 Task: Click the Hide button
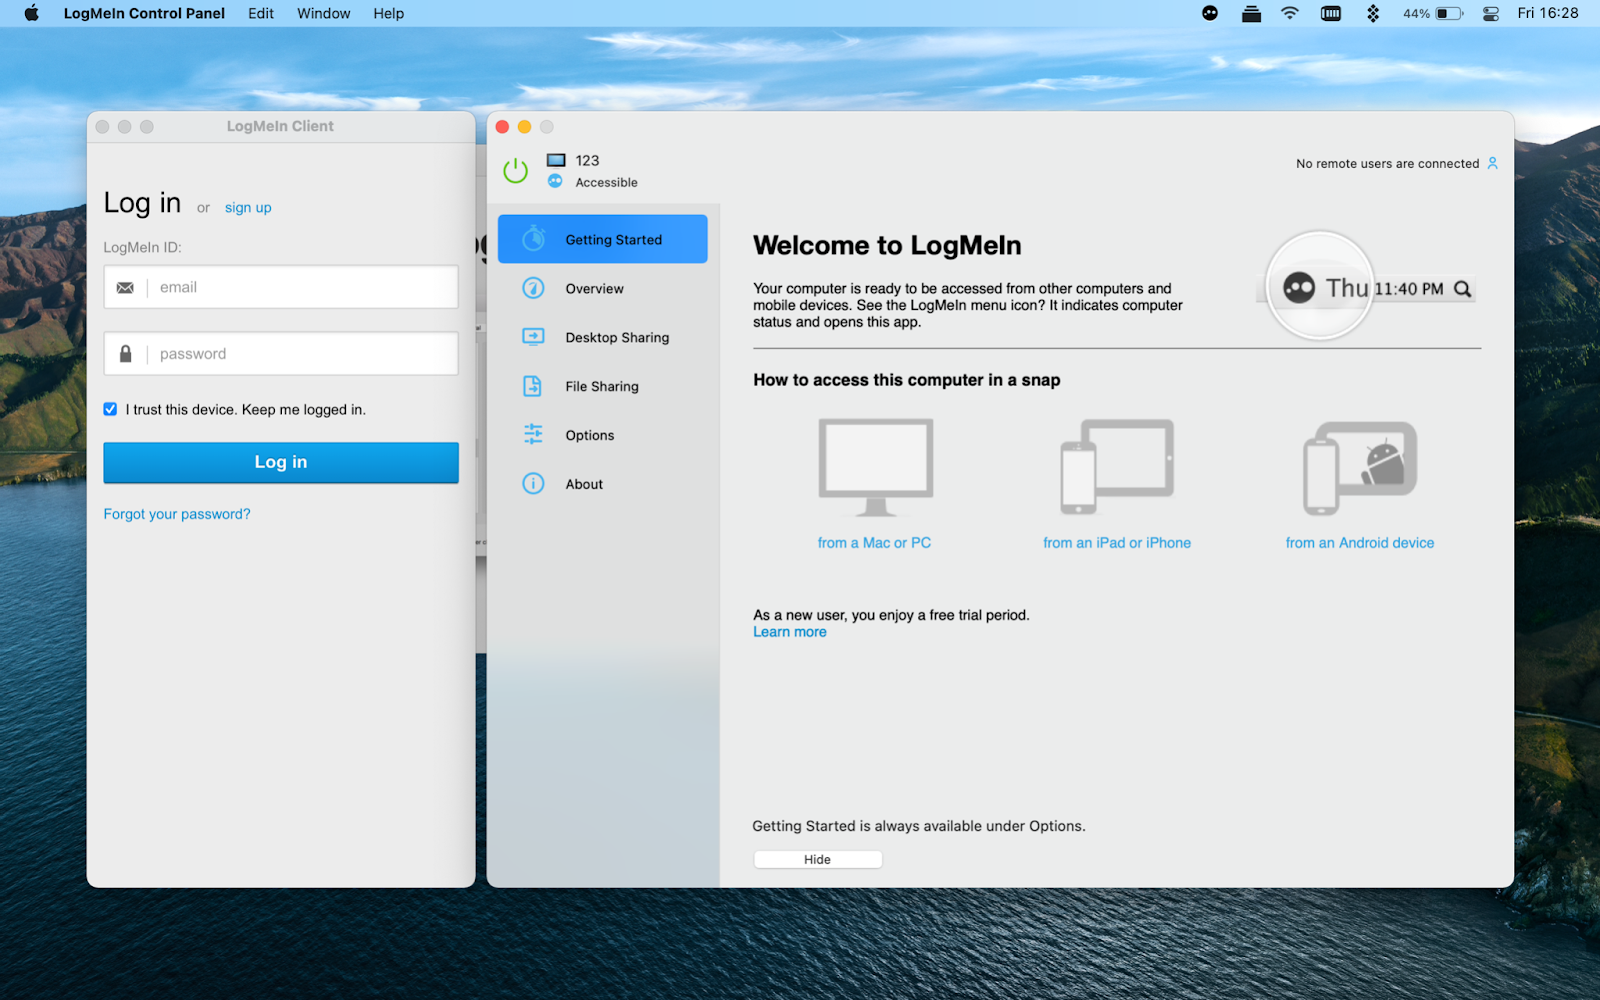pos(817,859)
